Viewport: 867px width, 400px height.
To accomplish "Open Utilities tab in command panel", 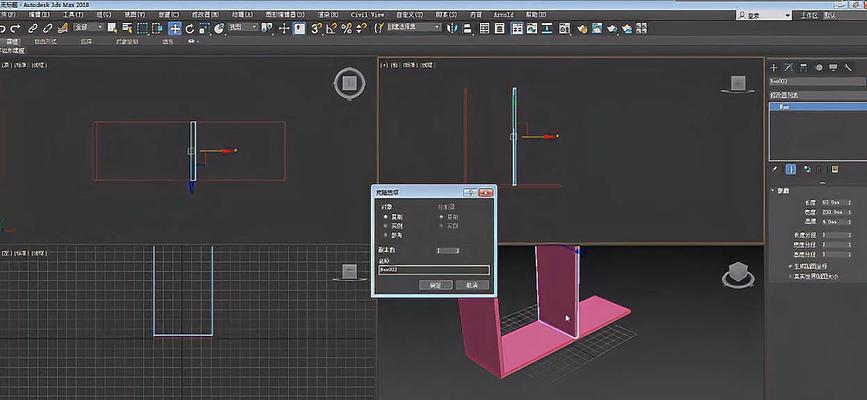I will (848, 67).
